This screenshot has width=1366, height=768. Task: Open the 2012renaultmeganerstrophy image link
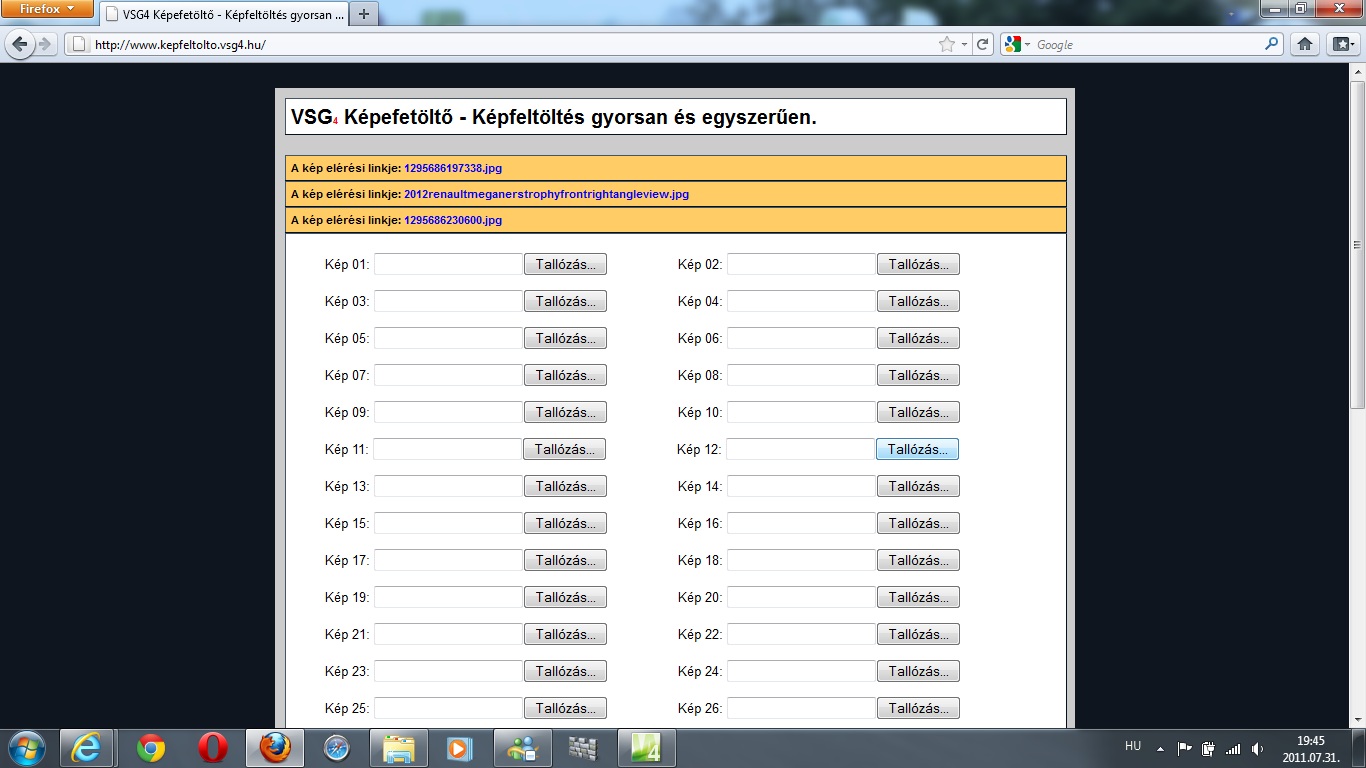coord(546,194)
